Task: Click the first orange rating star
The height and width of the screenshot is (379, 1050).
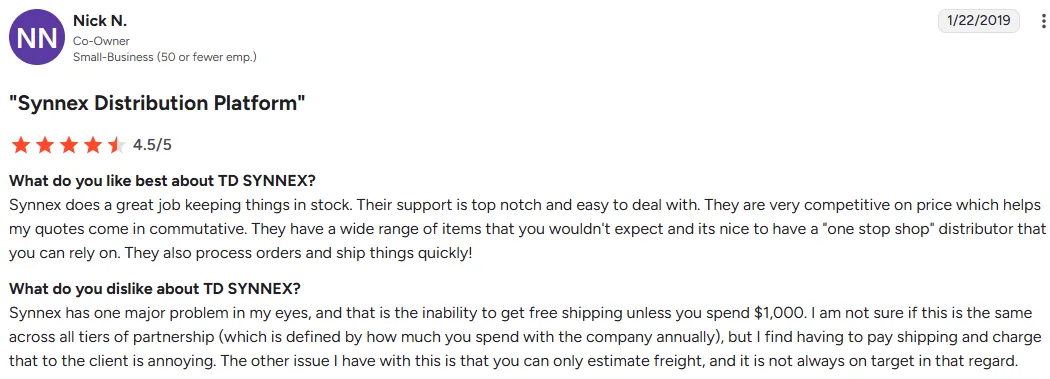Action: 21,145
